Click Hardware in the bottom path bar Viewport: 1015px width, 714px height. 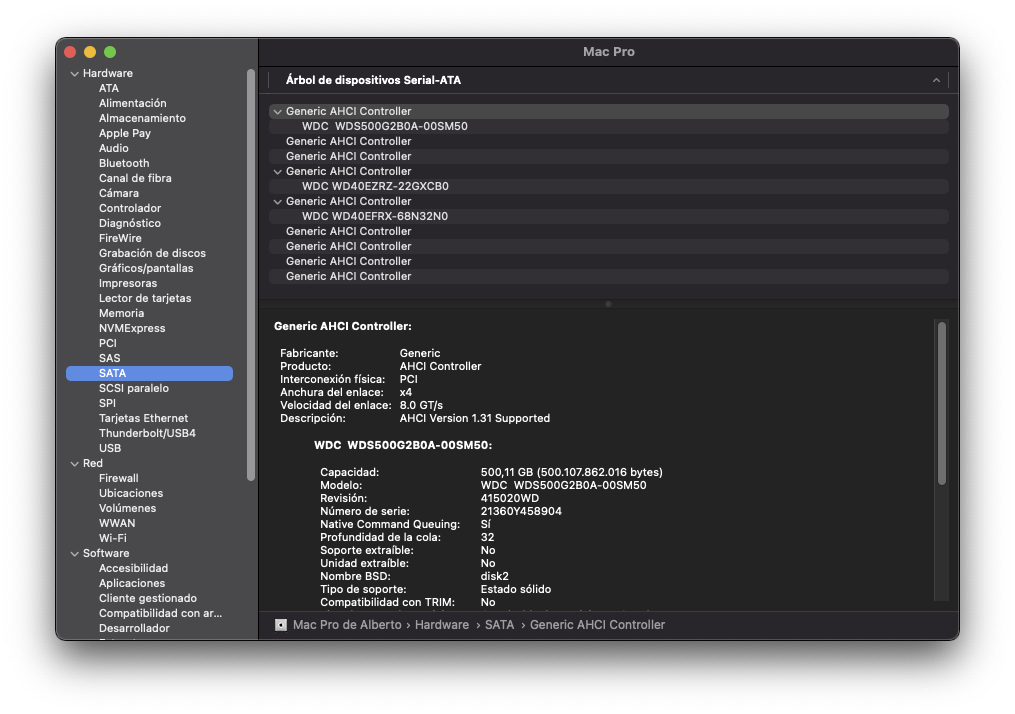click(x=441, y=625)
